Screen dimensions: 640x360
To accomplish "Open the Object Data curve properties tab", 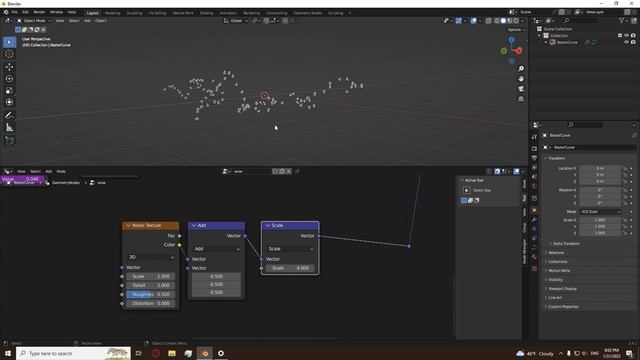I will 534,248.
